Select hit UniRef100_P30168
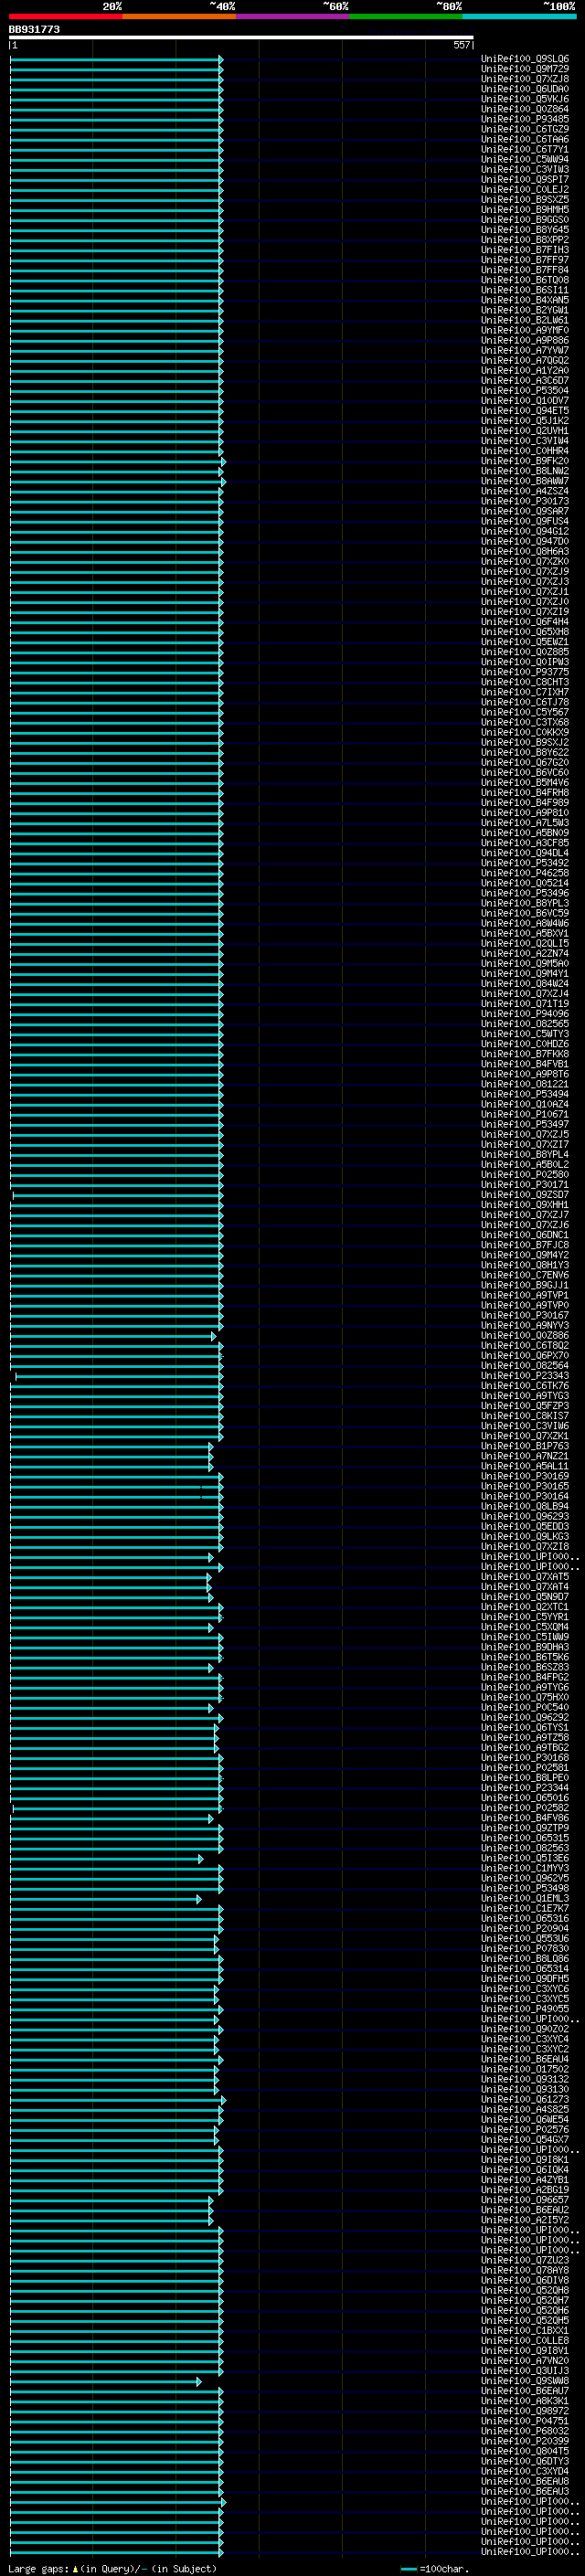 [525, 1757]
